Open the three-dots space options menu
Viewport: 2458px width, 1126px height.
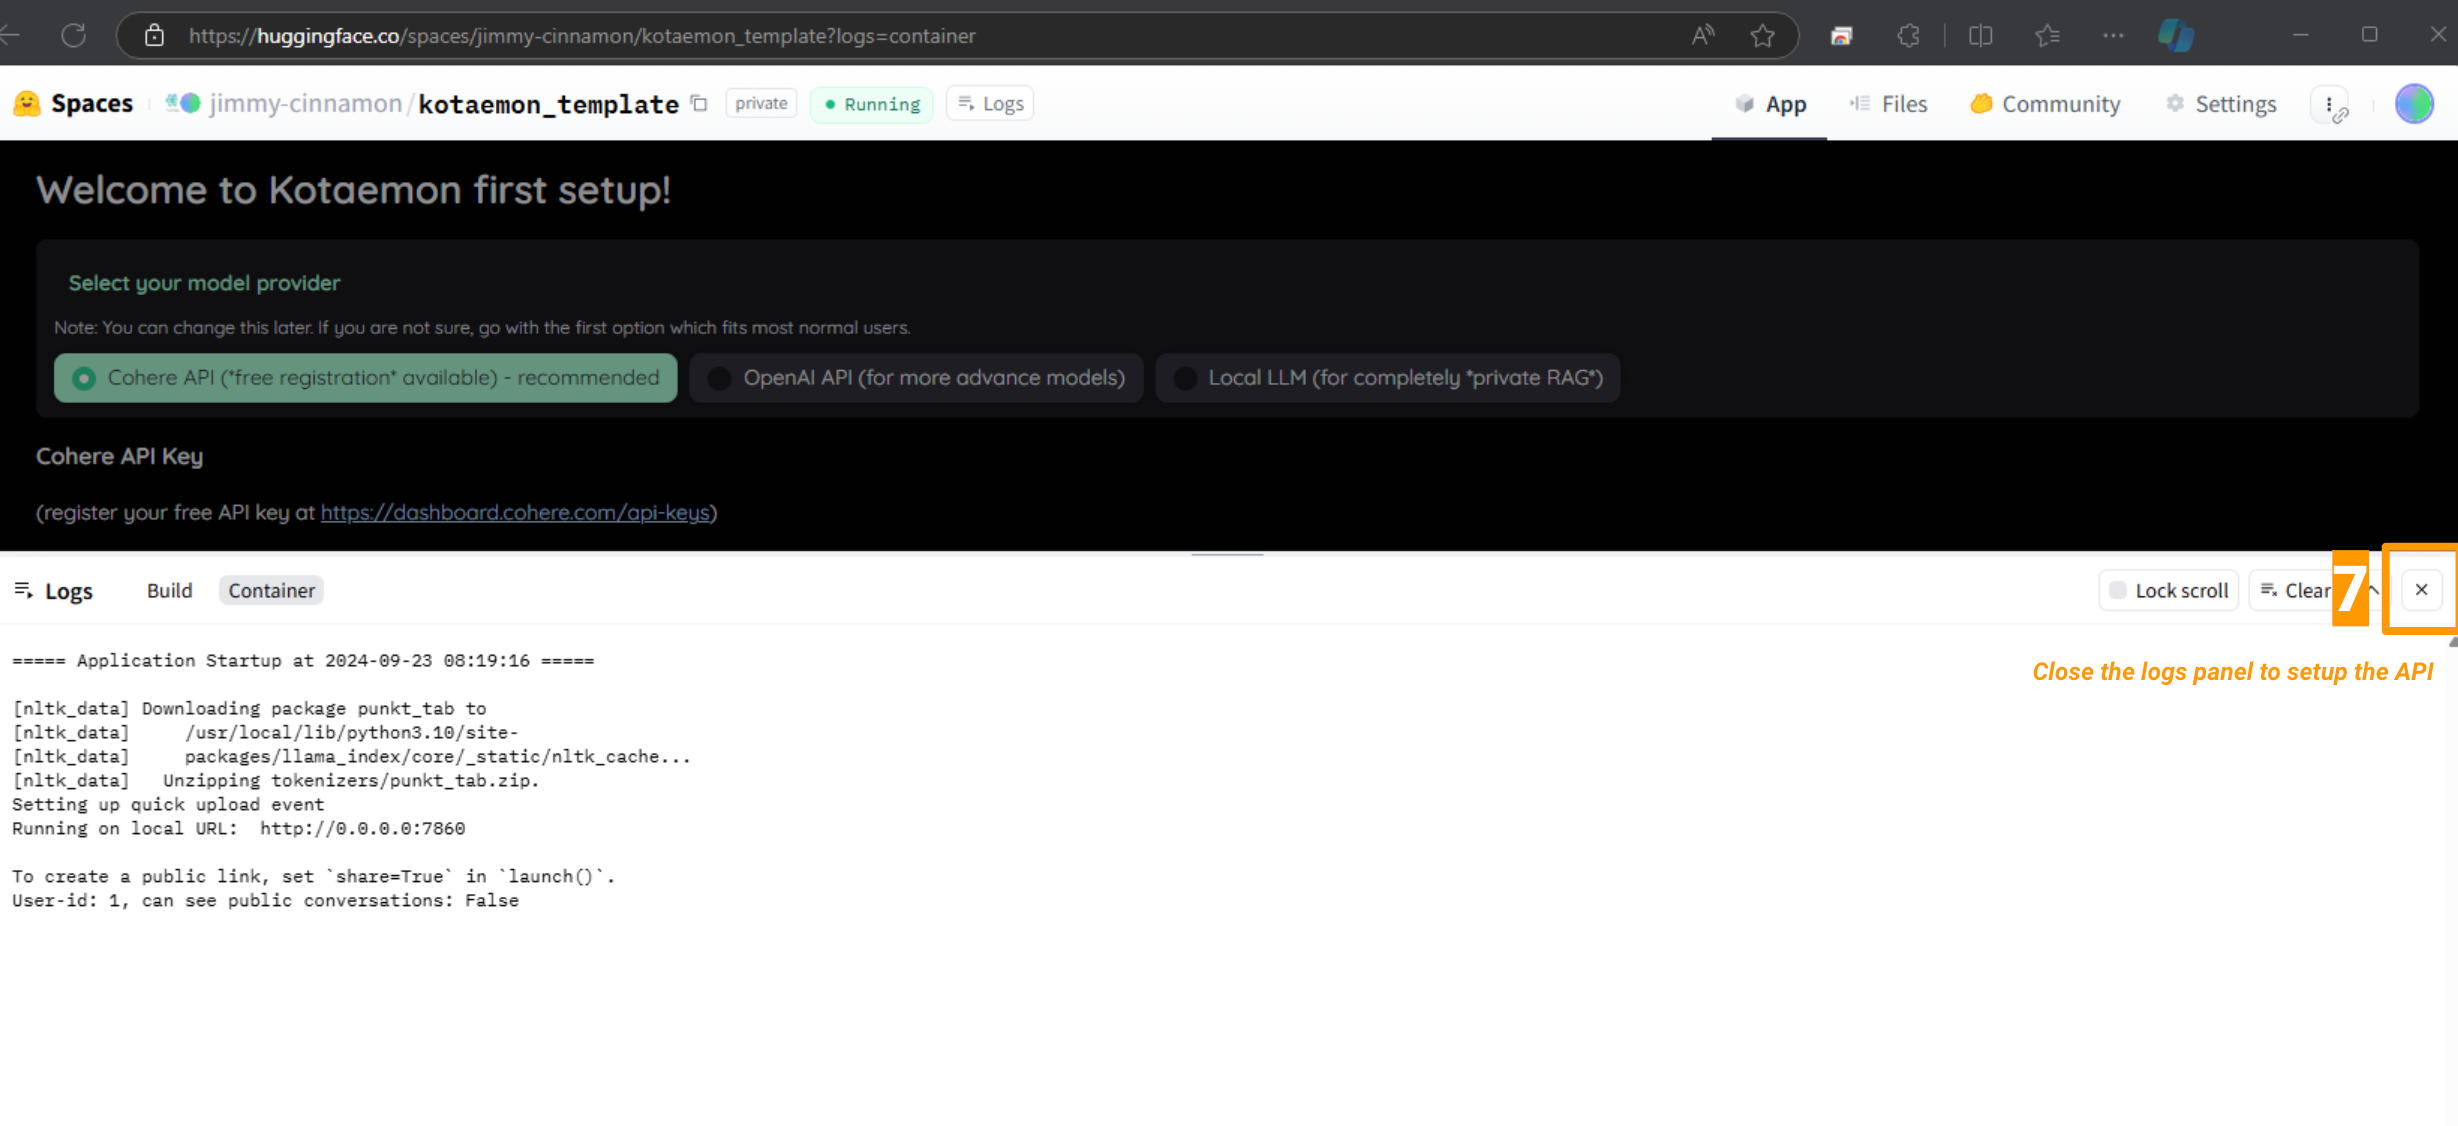(x=2329, y=104)
